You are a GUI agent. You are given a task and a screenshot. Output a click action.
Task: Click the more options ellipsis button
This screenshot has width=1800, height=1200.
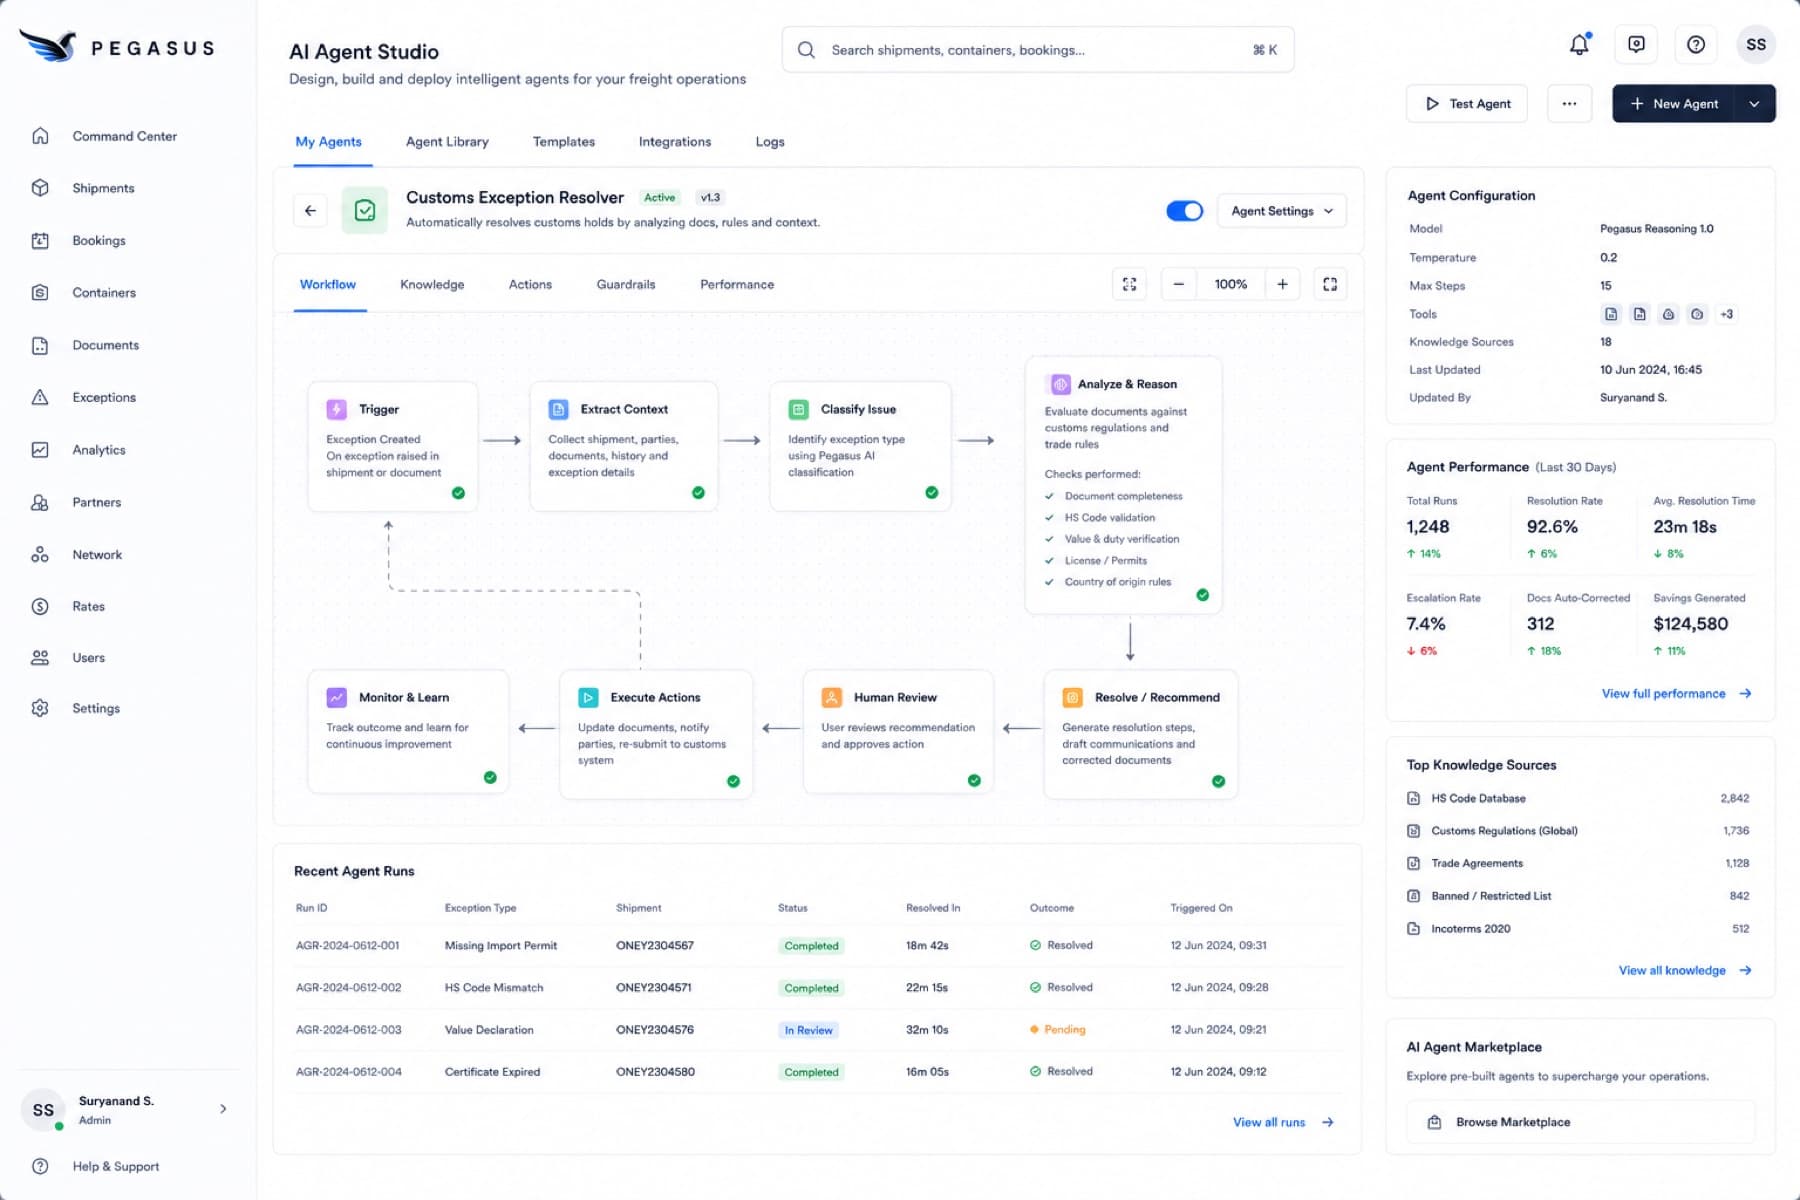tap(1569, 104)
